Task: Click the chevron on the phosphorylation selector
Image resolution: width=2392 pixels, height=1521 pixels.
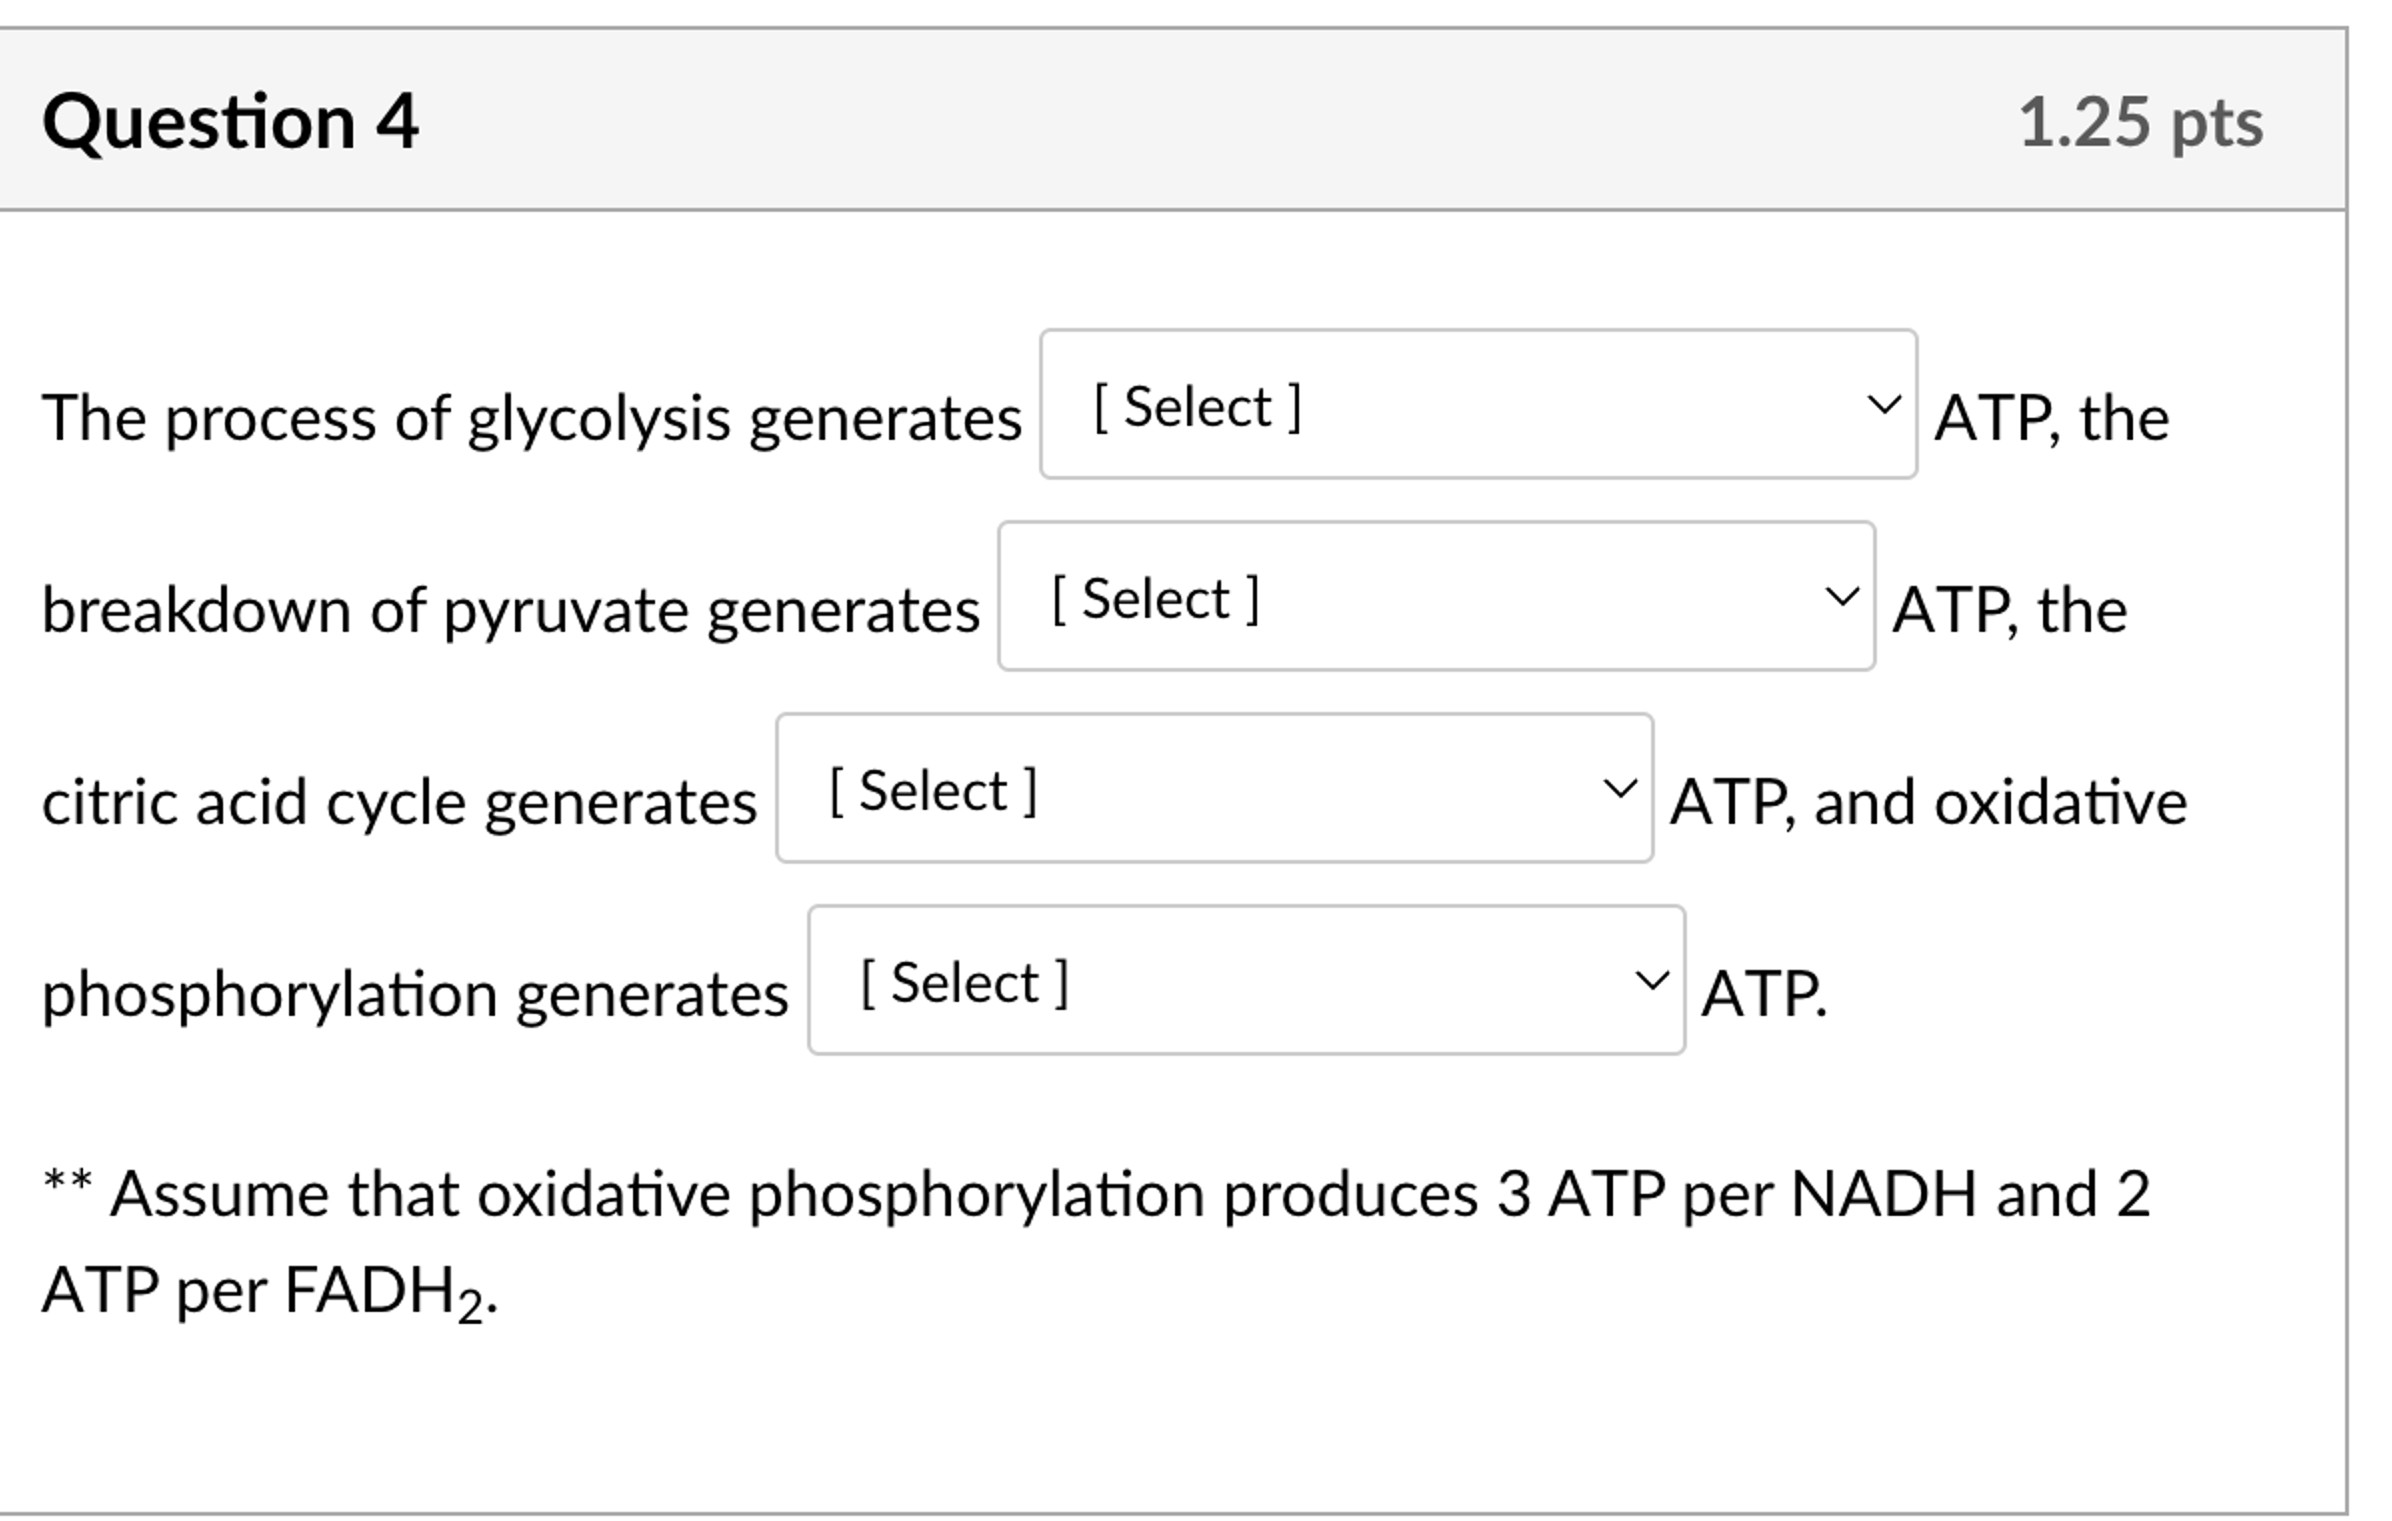Action: pos(1655,979)
